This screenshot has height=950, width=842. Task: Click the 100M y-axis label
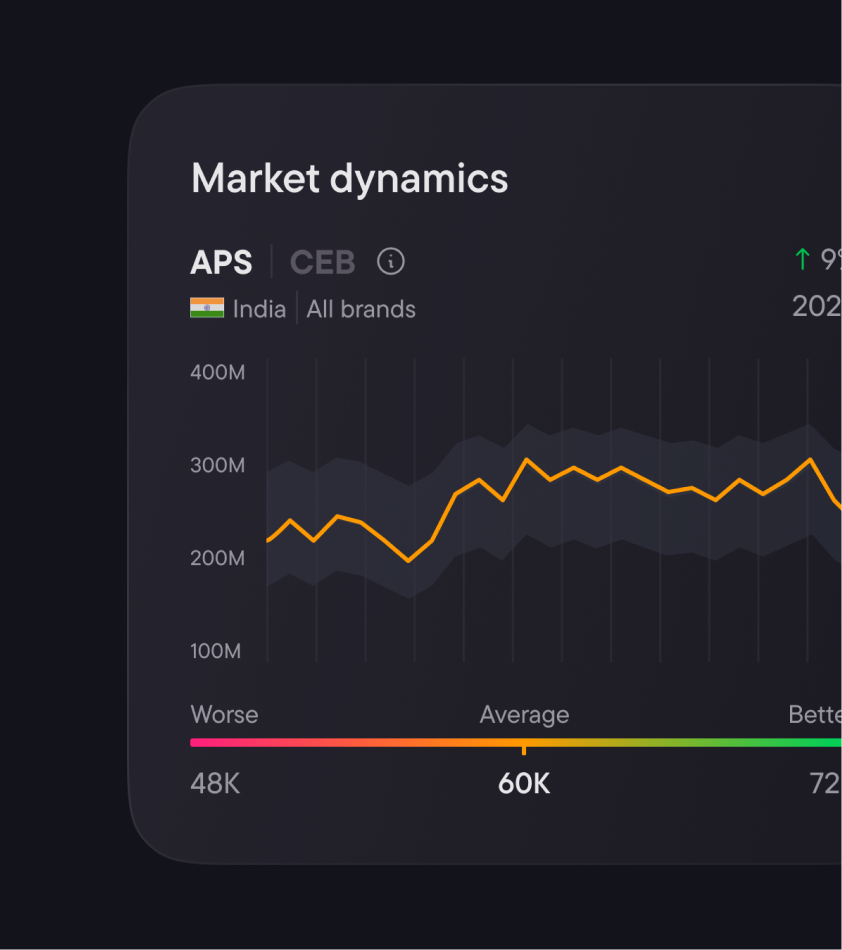pos(217,651)
